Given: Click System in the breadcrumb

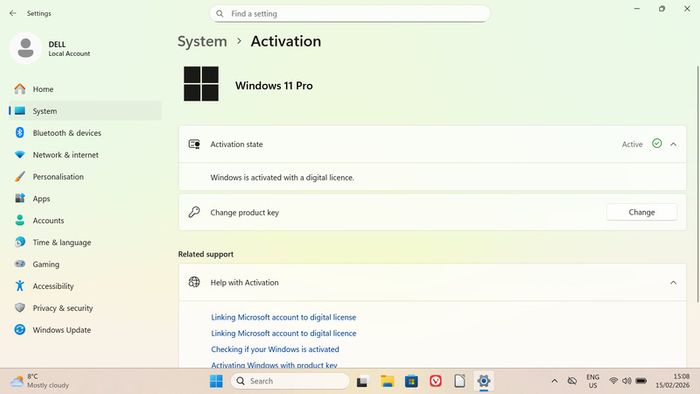Looking at the screenshot, I should [202, 41].
